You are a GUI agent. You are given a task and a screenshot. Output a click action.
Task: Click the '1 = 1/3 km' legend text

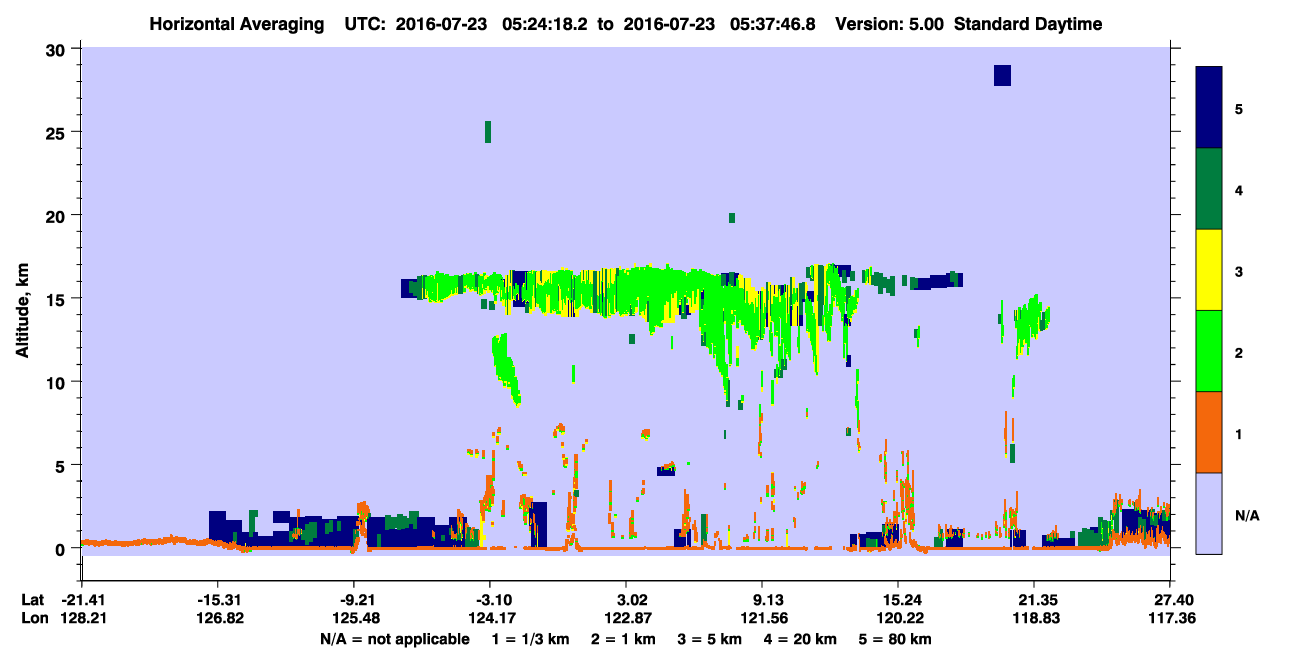528,639
